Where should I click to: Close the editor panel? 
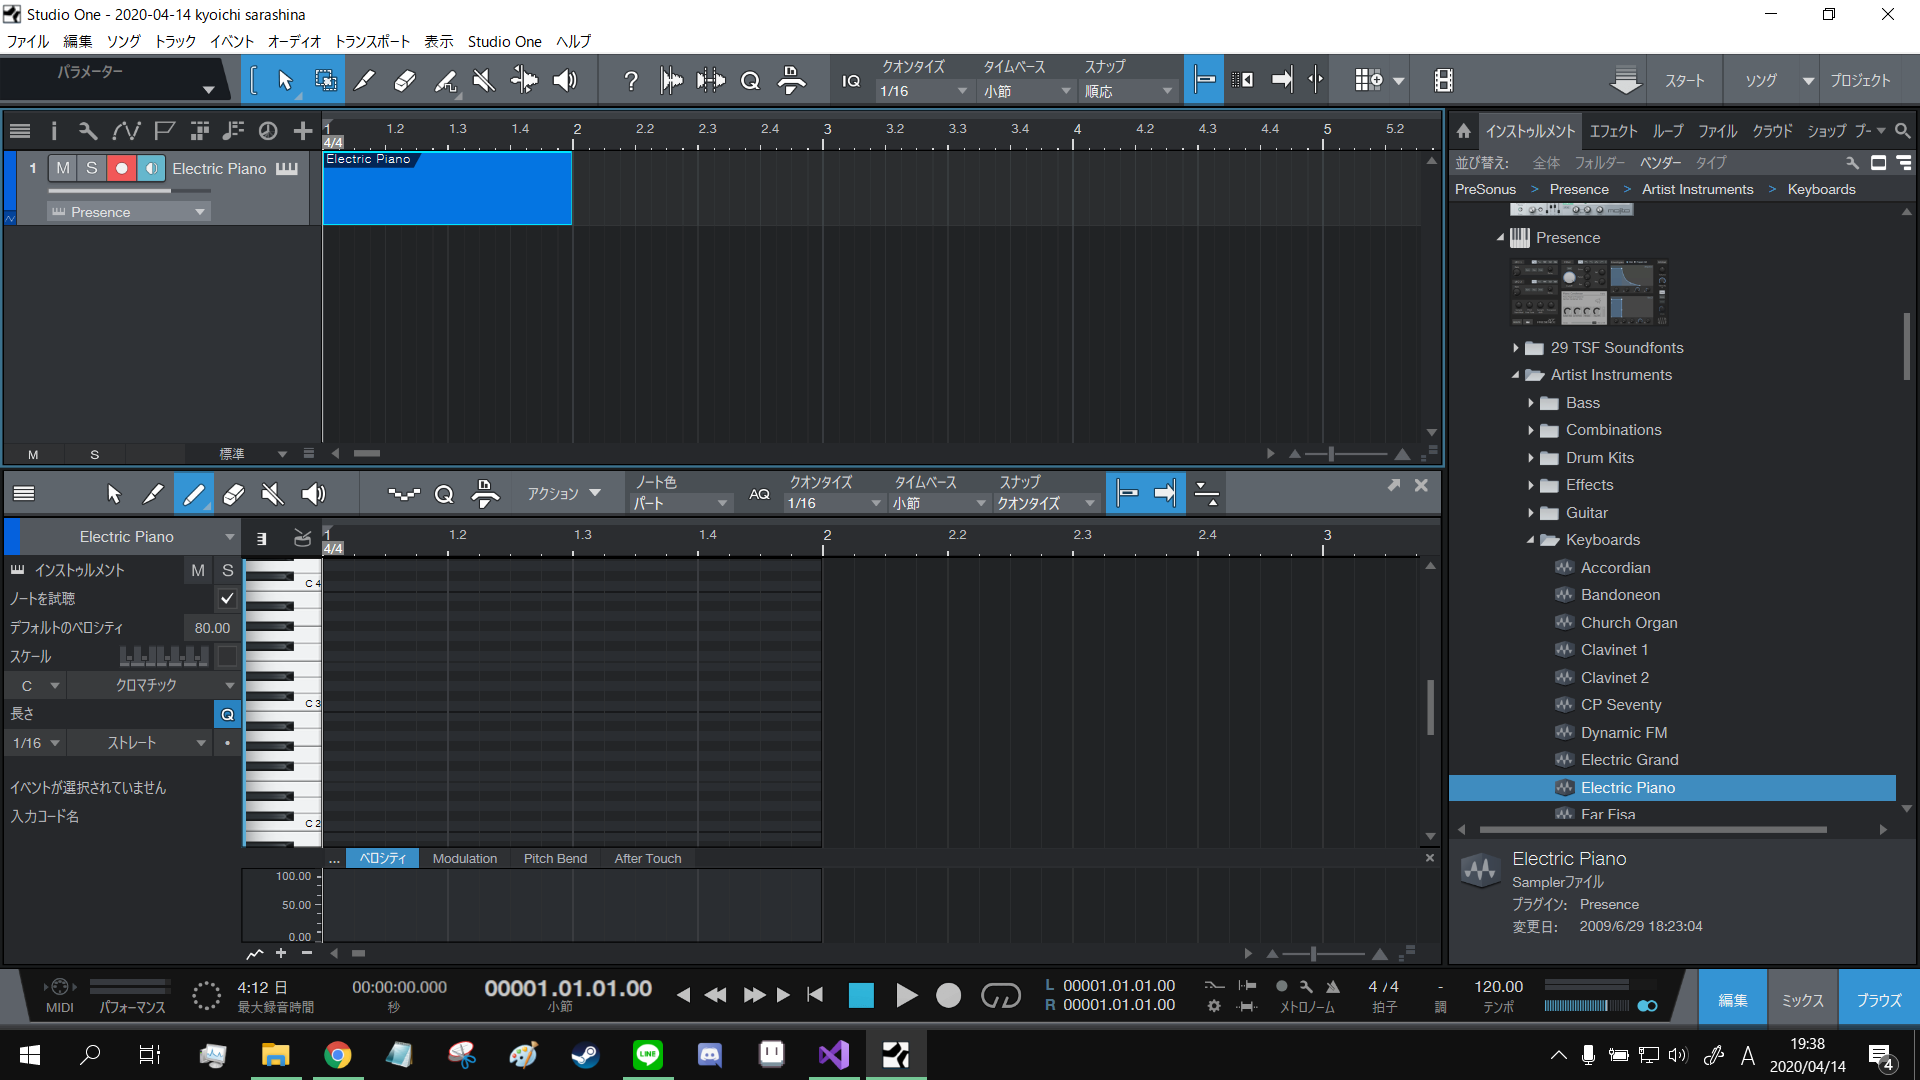coord(1421,485)
